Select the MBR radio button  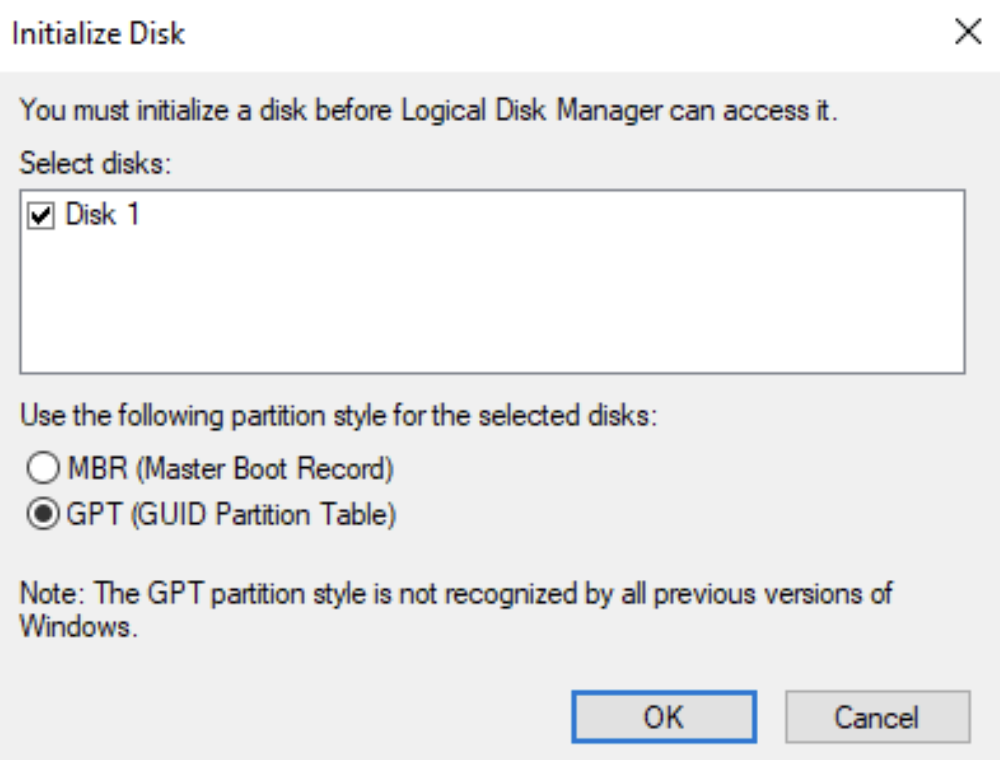[x=42, y=467]
